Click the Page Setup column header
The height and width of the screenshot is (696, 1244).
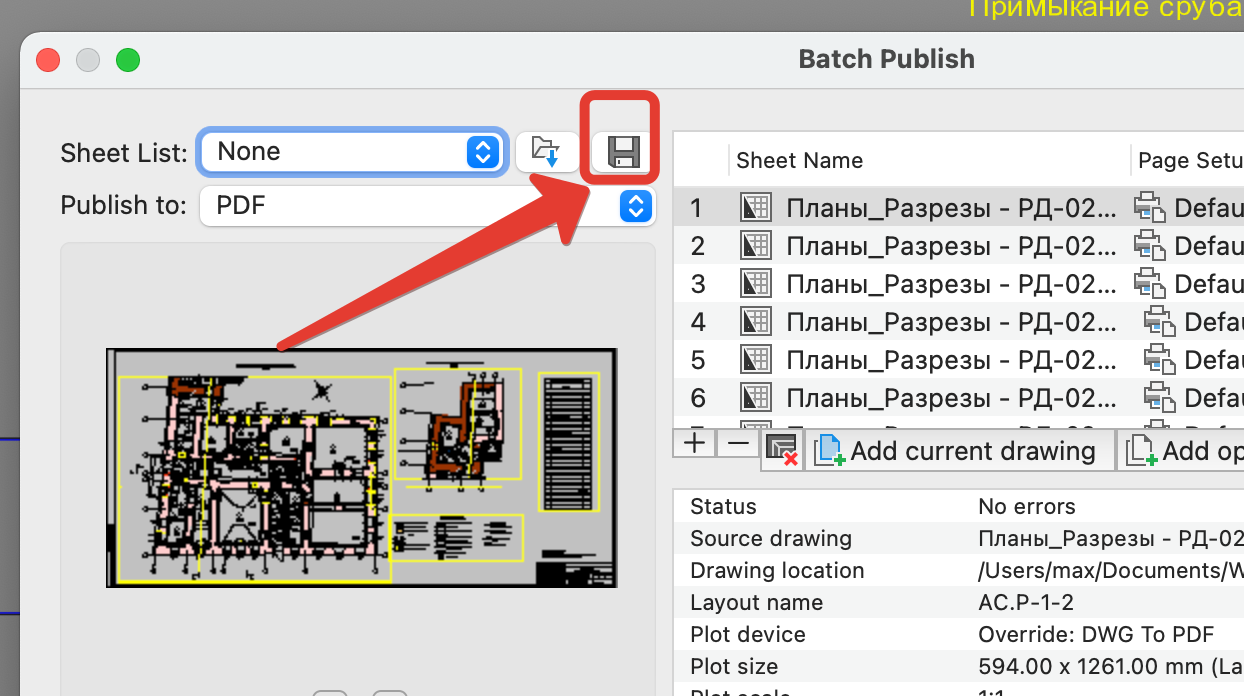pyautogui.click(x=1190, y=160)
